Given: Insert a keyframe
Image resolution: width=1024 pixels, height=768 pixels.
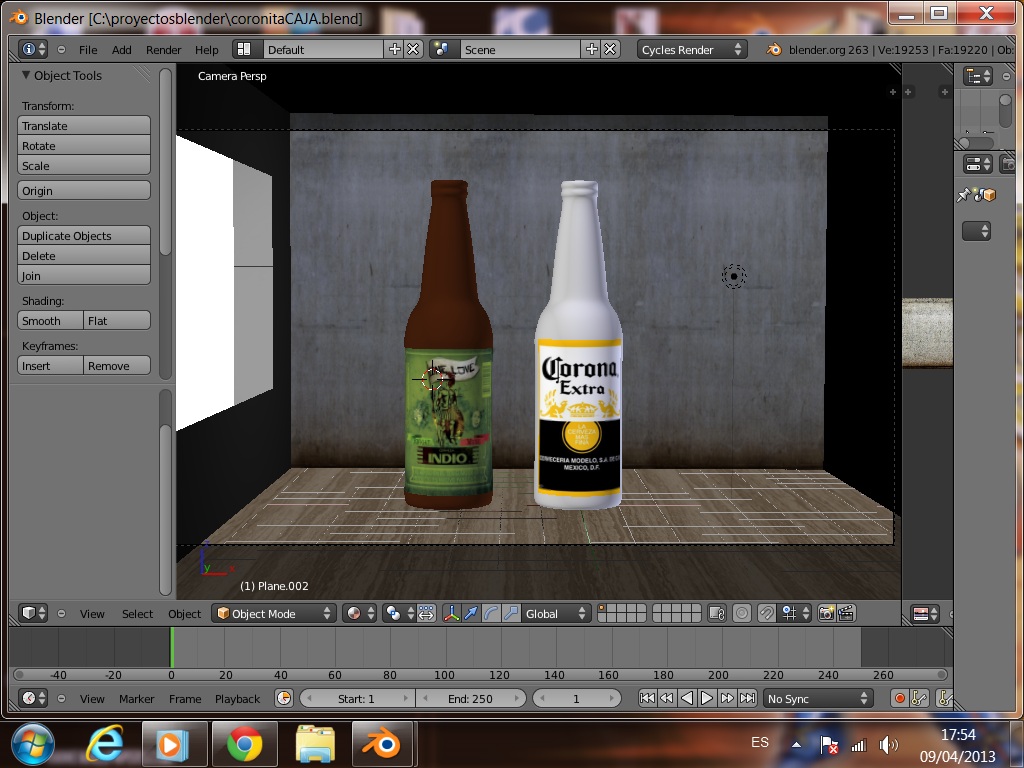Looking at the screenshot, I should [x=50, y=366].
